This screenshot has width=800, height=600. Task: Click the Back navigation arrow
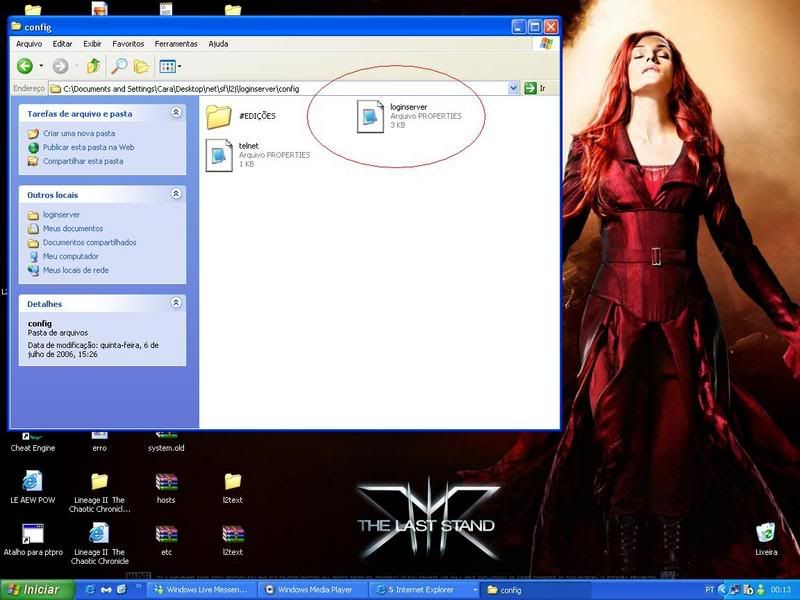[x=25, y=66]
